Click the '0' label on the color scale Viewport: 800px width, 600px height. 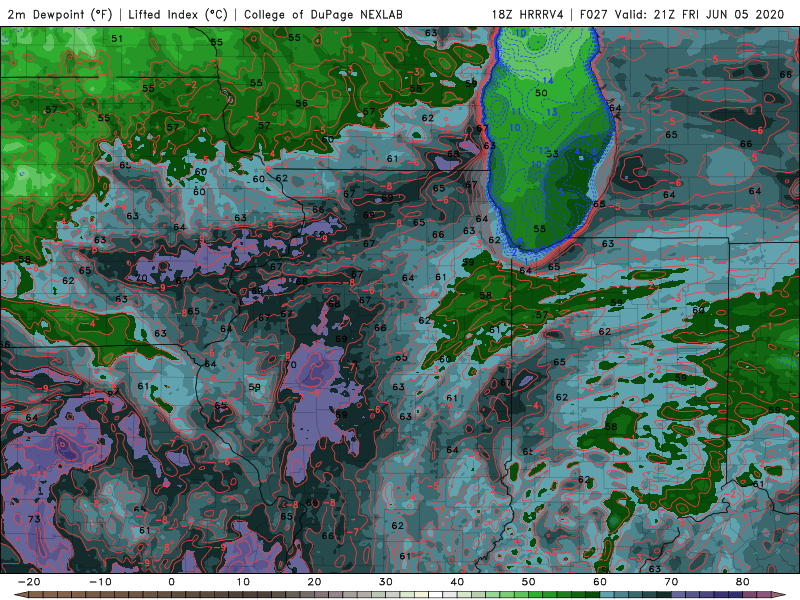pyautogui.click(x=171, y=582)
